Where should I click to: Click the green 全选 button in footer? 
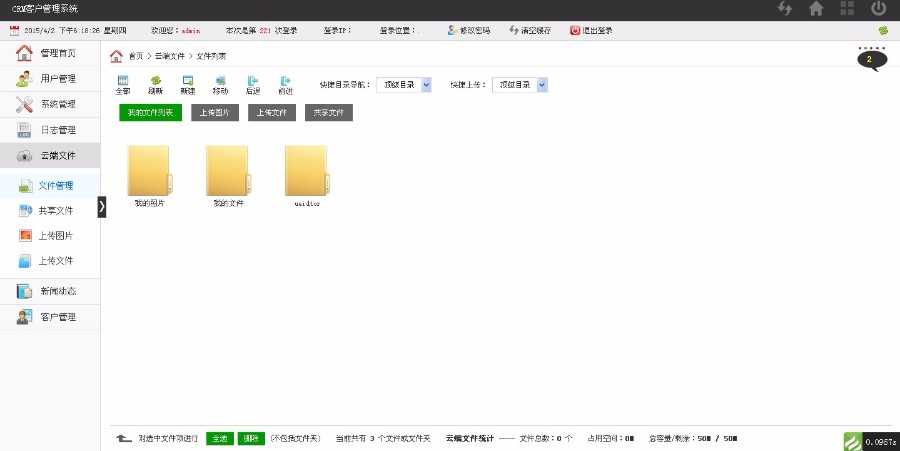[220, 438]
